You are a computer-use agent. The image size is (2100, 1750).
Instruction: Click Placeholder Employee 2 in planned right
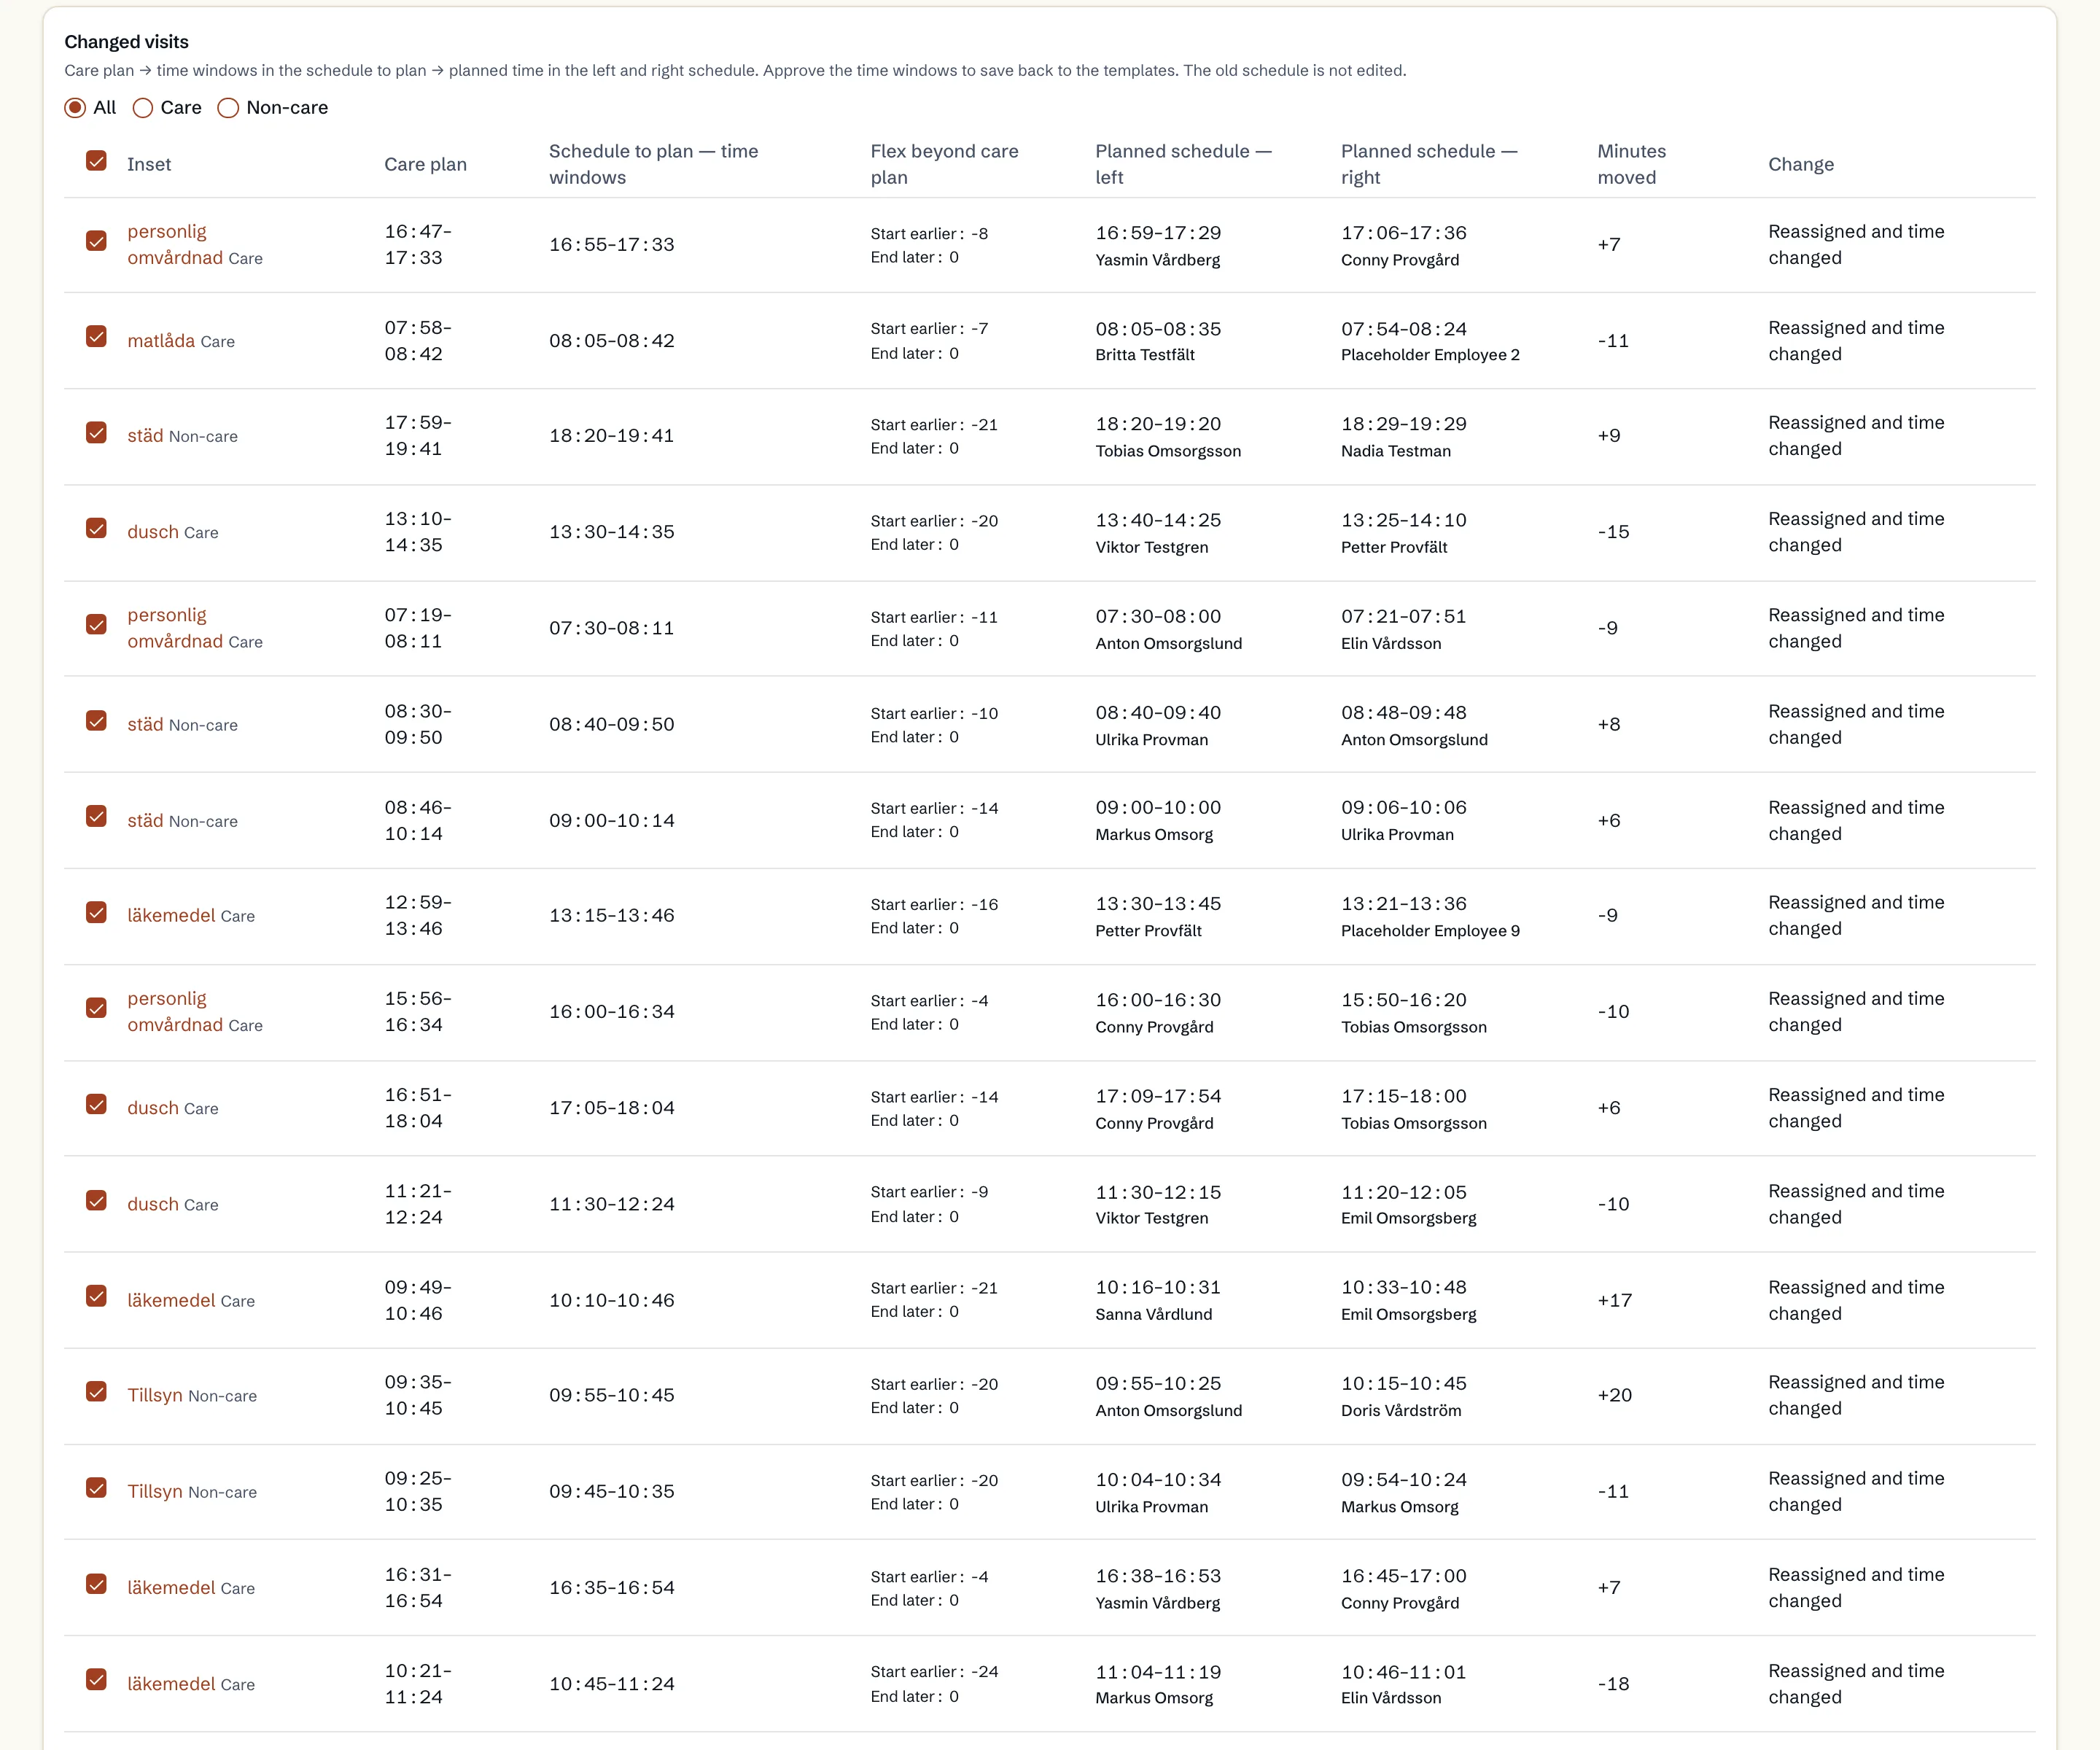[x=1430, y=355]
